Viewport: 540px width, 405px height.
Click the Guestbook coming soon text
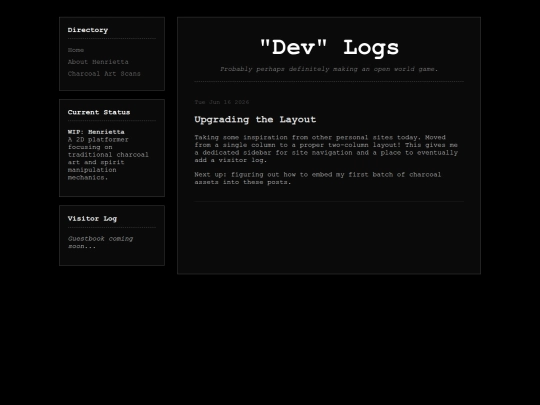pos(100,242)
